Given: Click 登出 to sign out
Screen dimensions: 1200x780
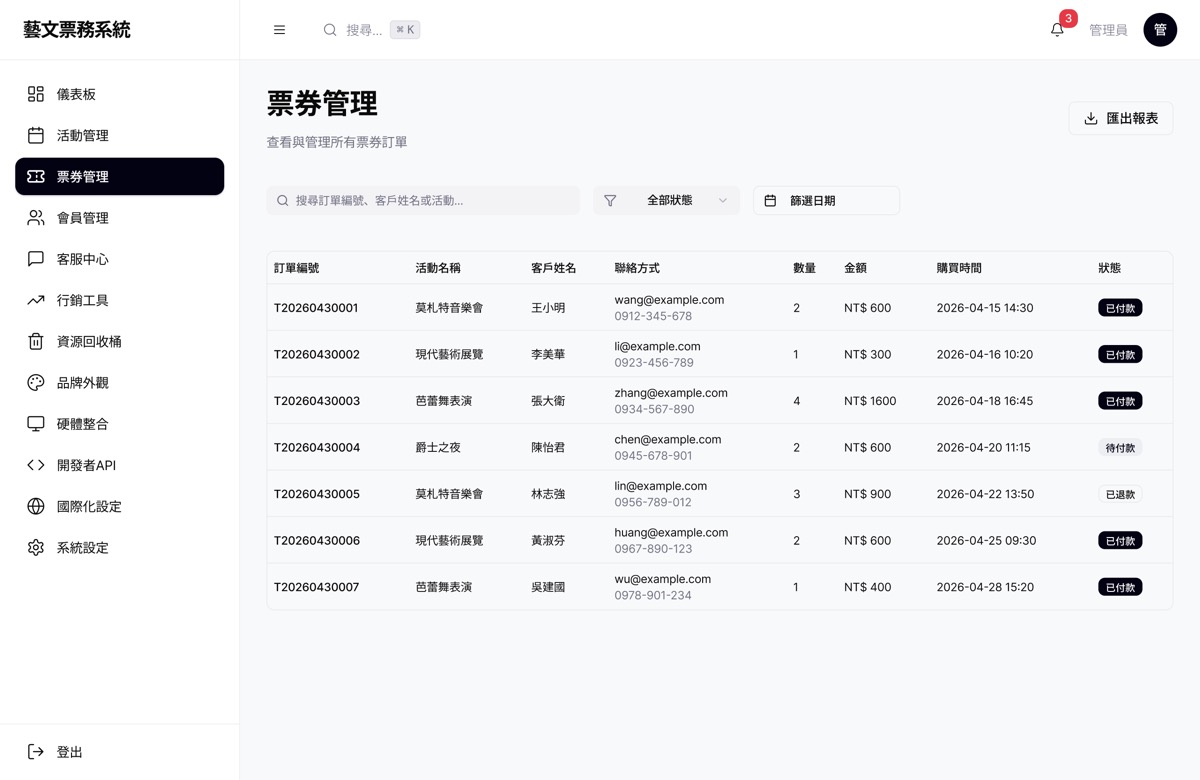Looking at the screenshot, I should tap(120, 752).
